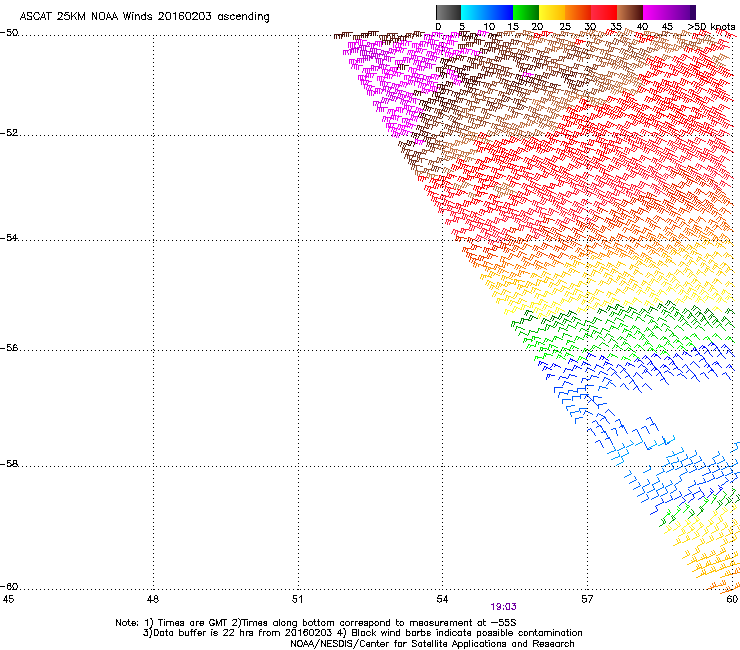Select the red 30-35 knots legend color
This screenshot has height=650, width=740.
point(604,12)
